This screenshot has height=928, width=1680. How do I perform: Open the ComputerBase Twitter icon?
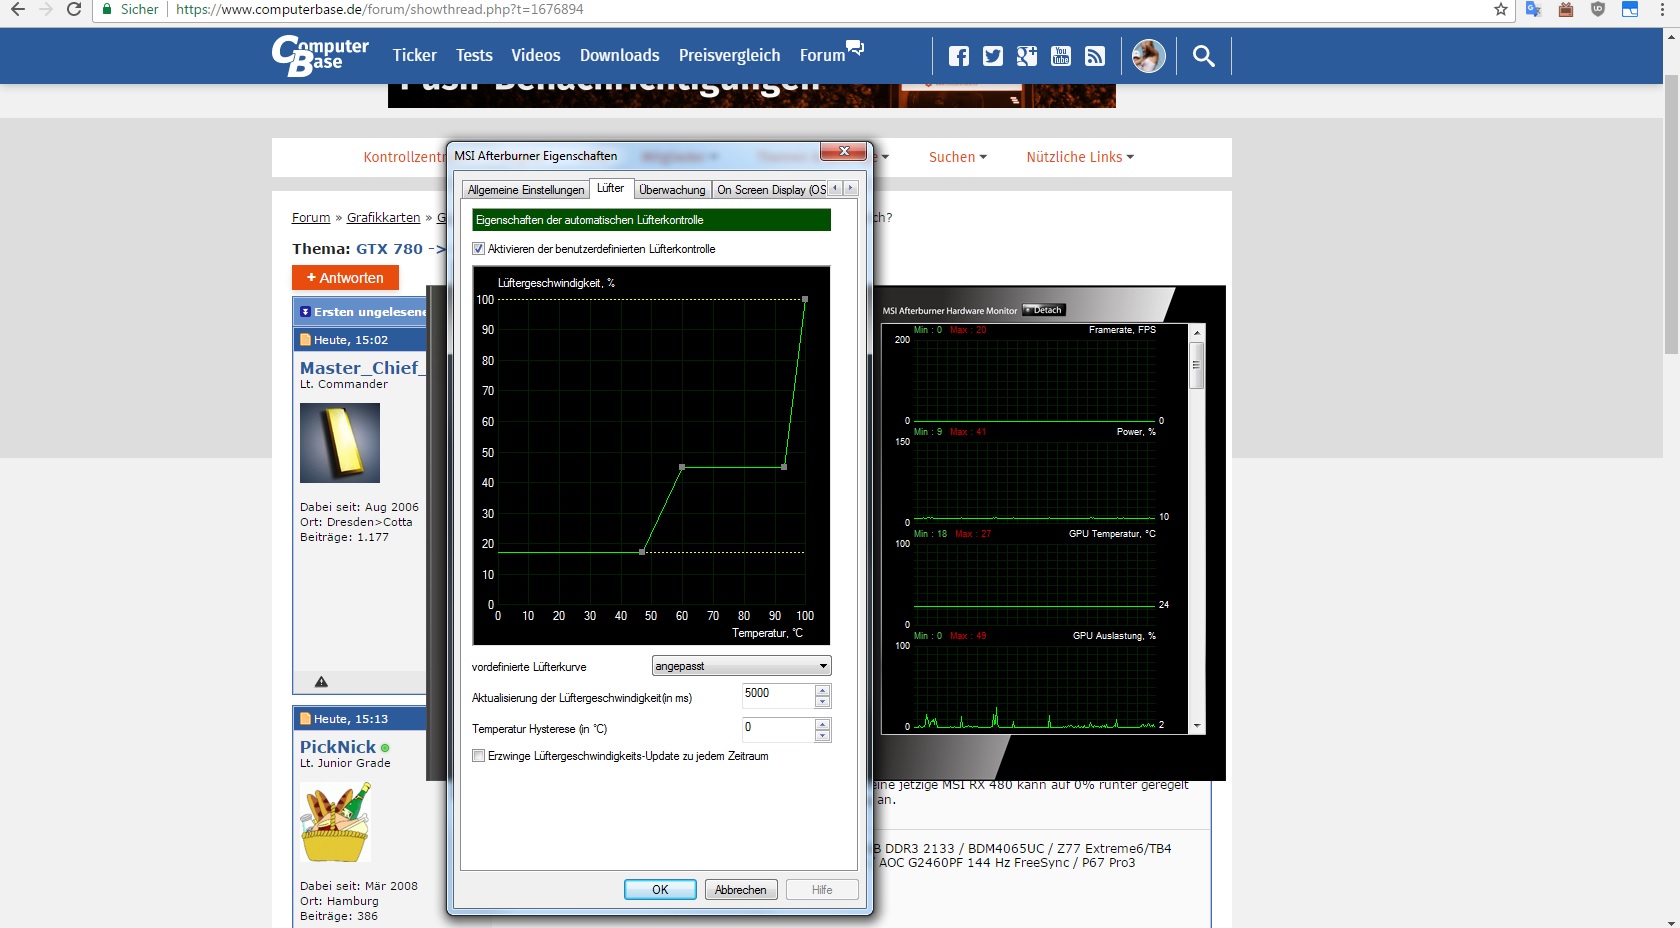point(993,56)
